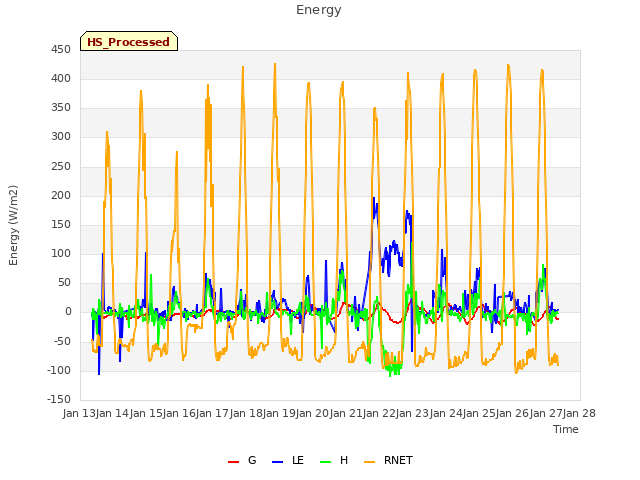
Task: Click the Jan 20 x-axis label
Action: tap(312, 414)
